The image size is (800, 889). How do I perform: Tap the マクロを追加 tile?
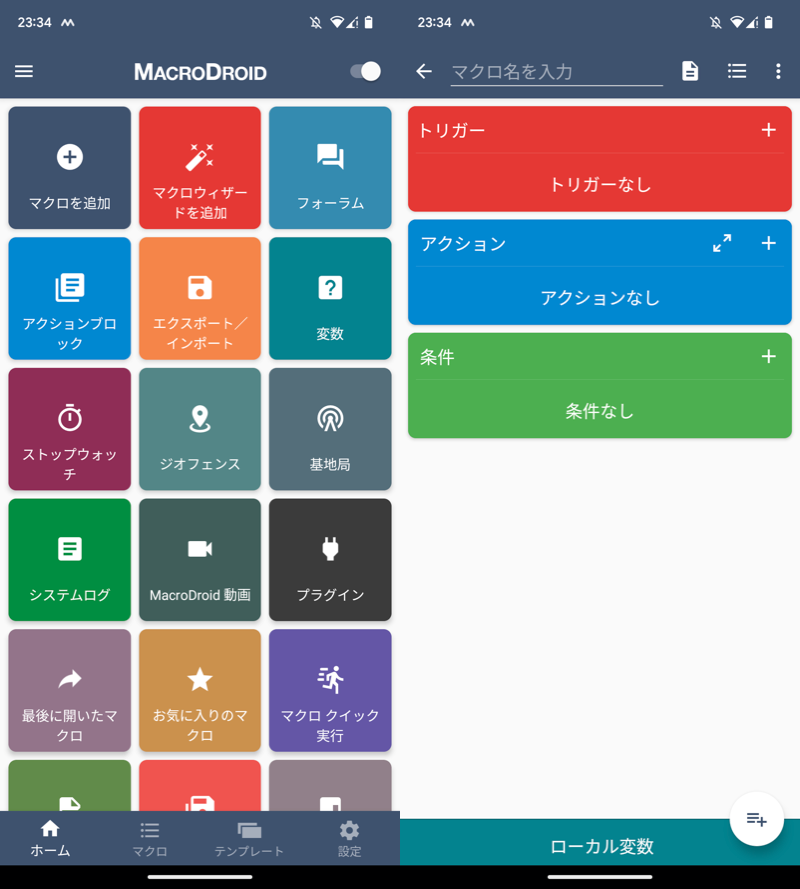click(70, 168)
